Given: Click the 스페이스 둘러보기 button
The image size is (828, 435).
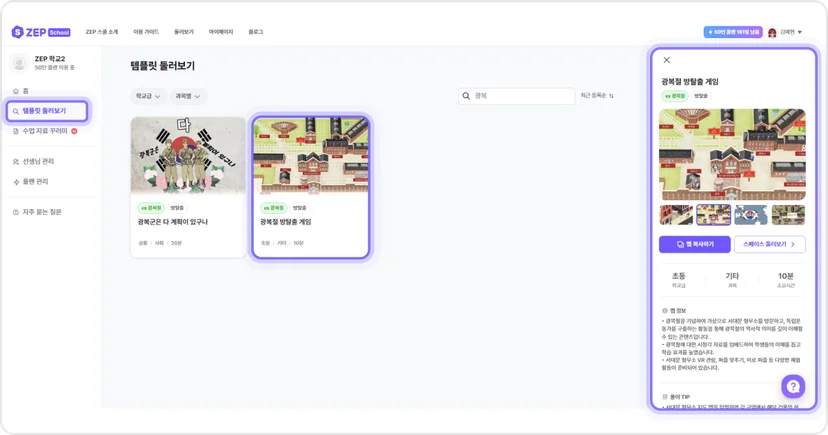Looking at the screenshot, I should point(770,244).
